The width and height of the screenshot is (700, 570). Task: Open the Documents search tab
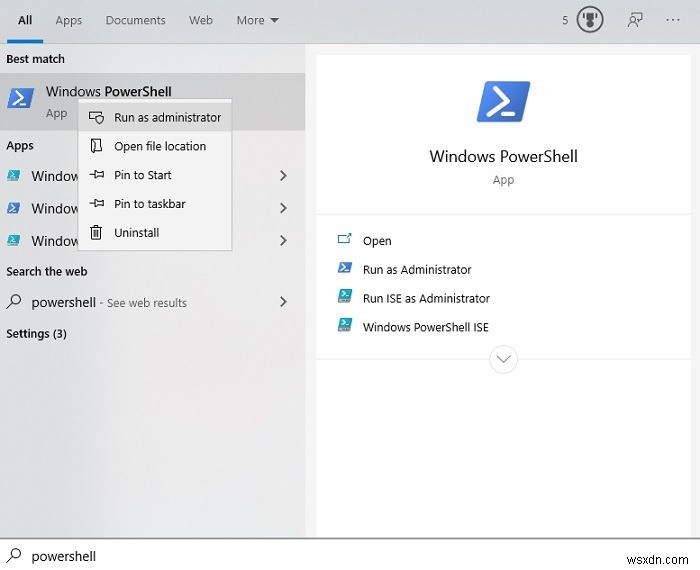[135, 21]
